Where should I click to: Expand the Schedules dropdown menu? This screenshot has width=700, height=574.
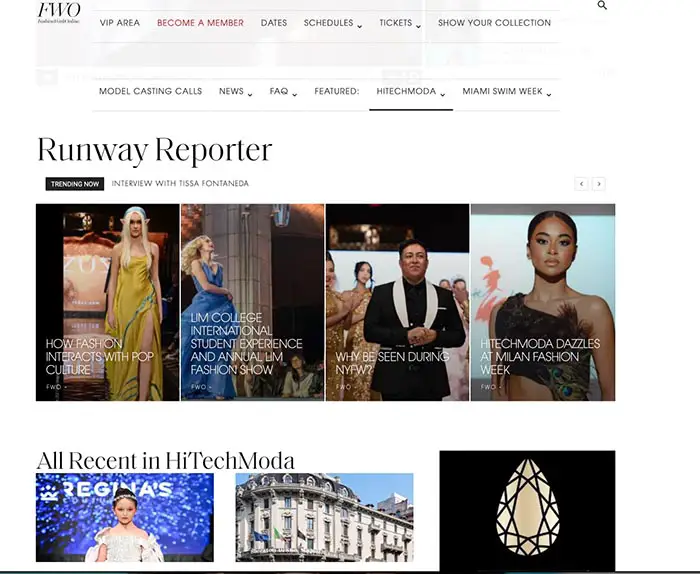(333, 23)
